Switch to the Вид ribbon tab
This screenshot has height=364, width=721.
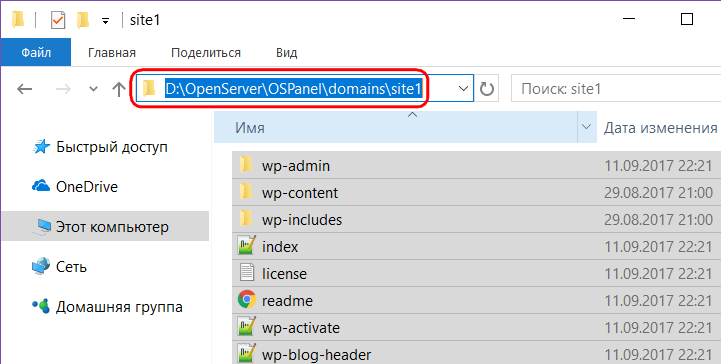pyautogui.click(x=286, y=52)
